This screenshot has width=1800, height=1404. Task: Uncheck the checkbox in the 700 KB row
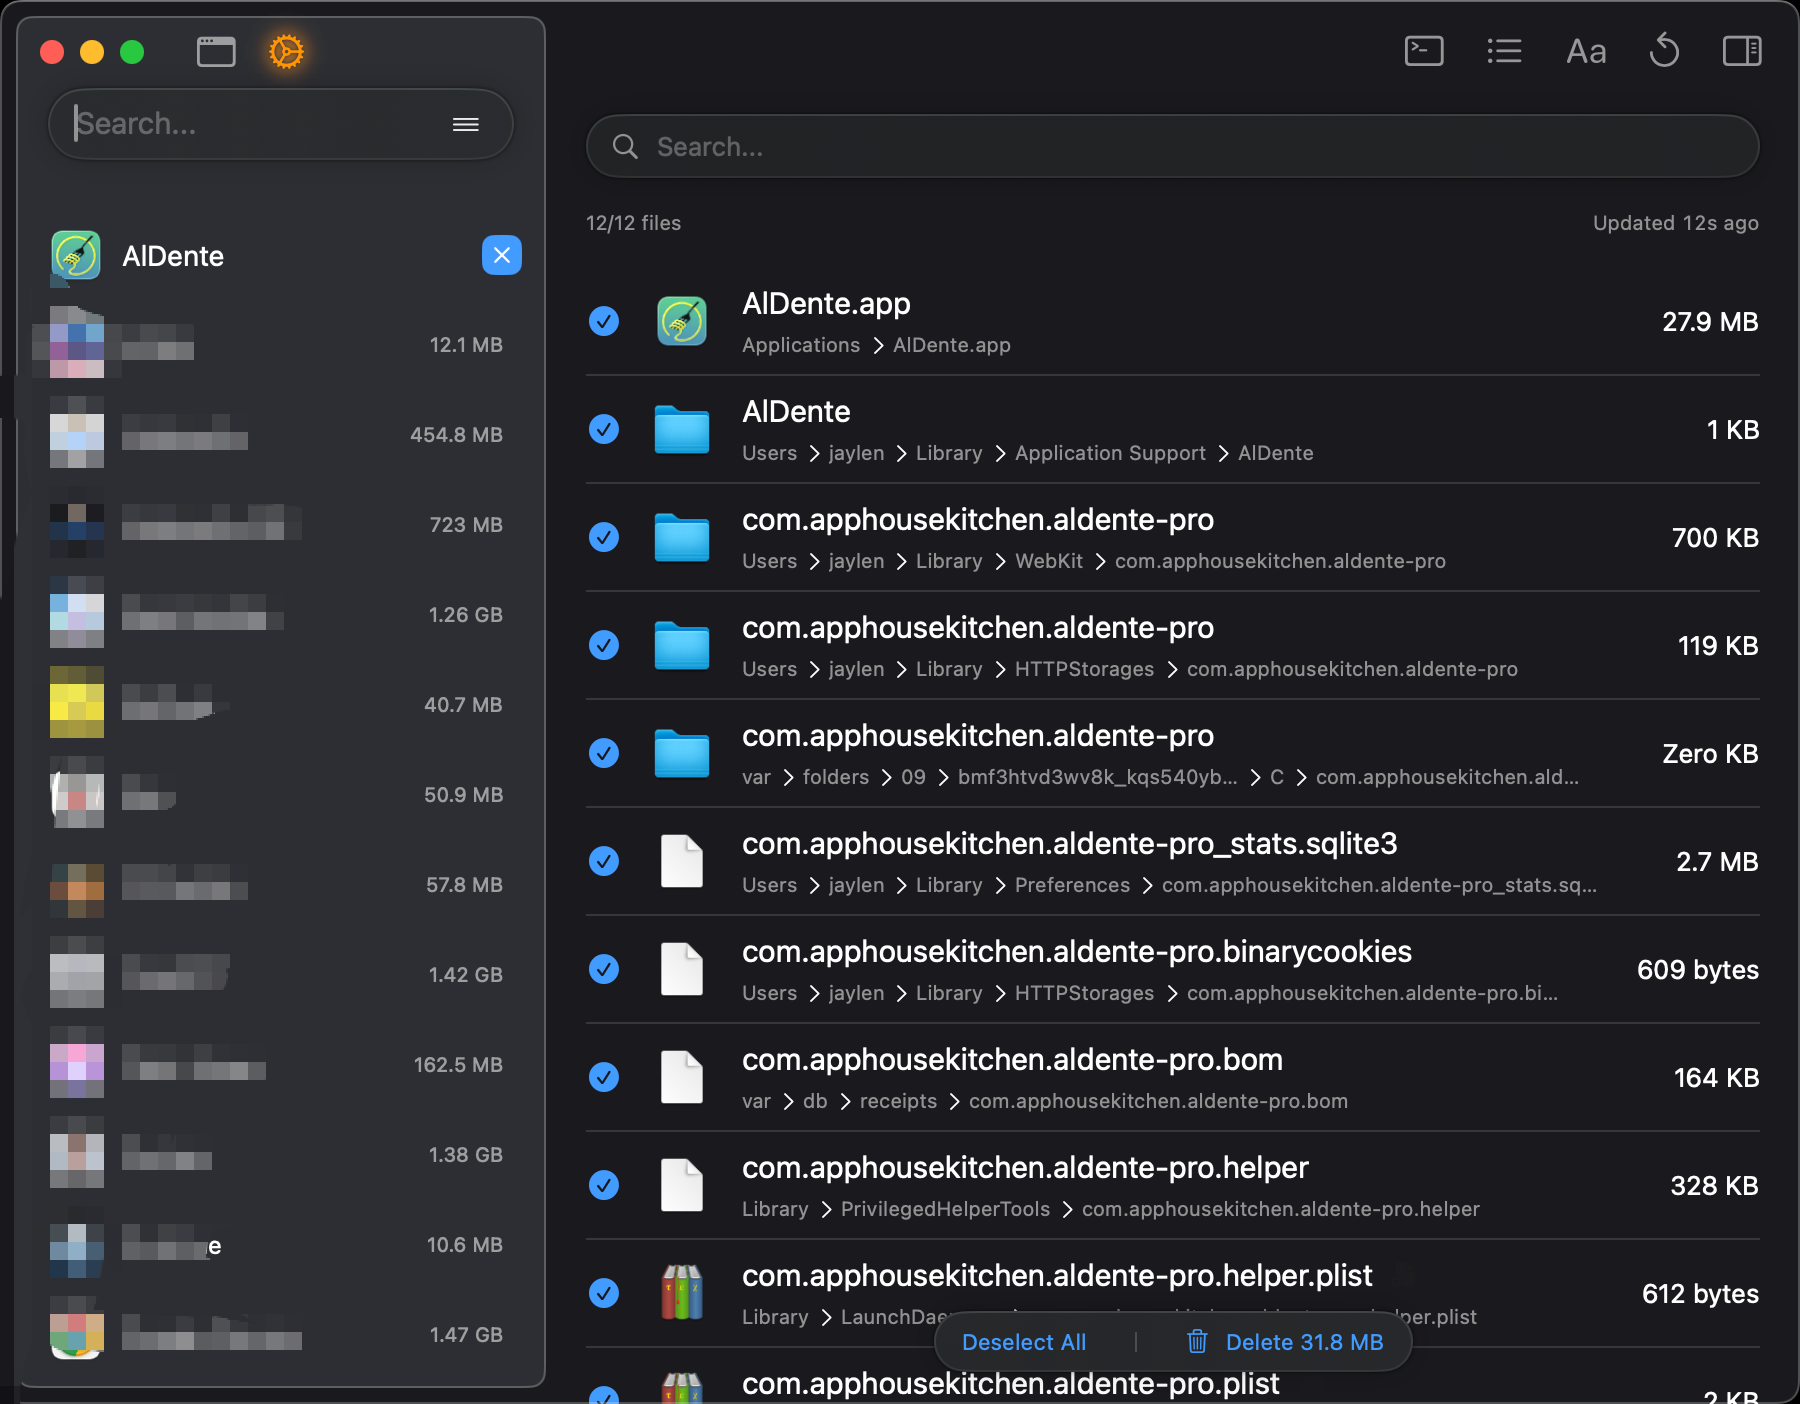604,537
